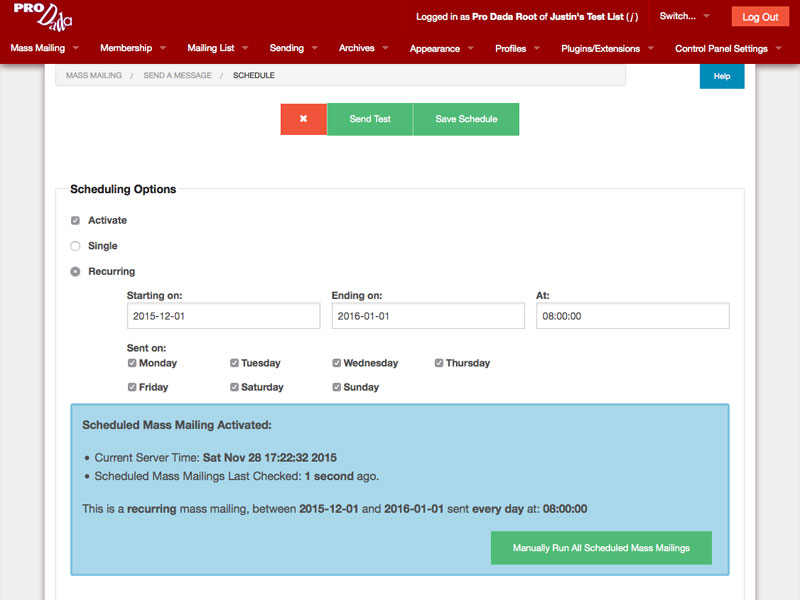Toggle the Activate checkbox

[x=75, y=221]
